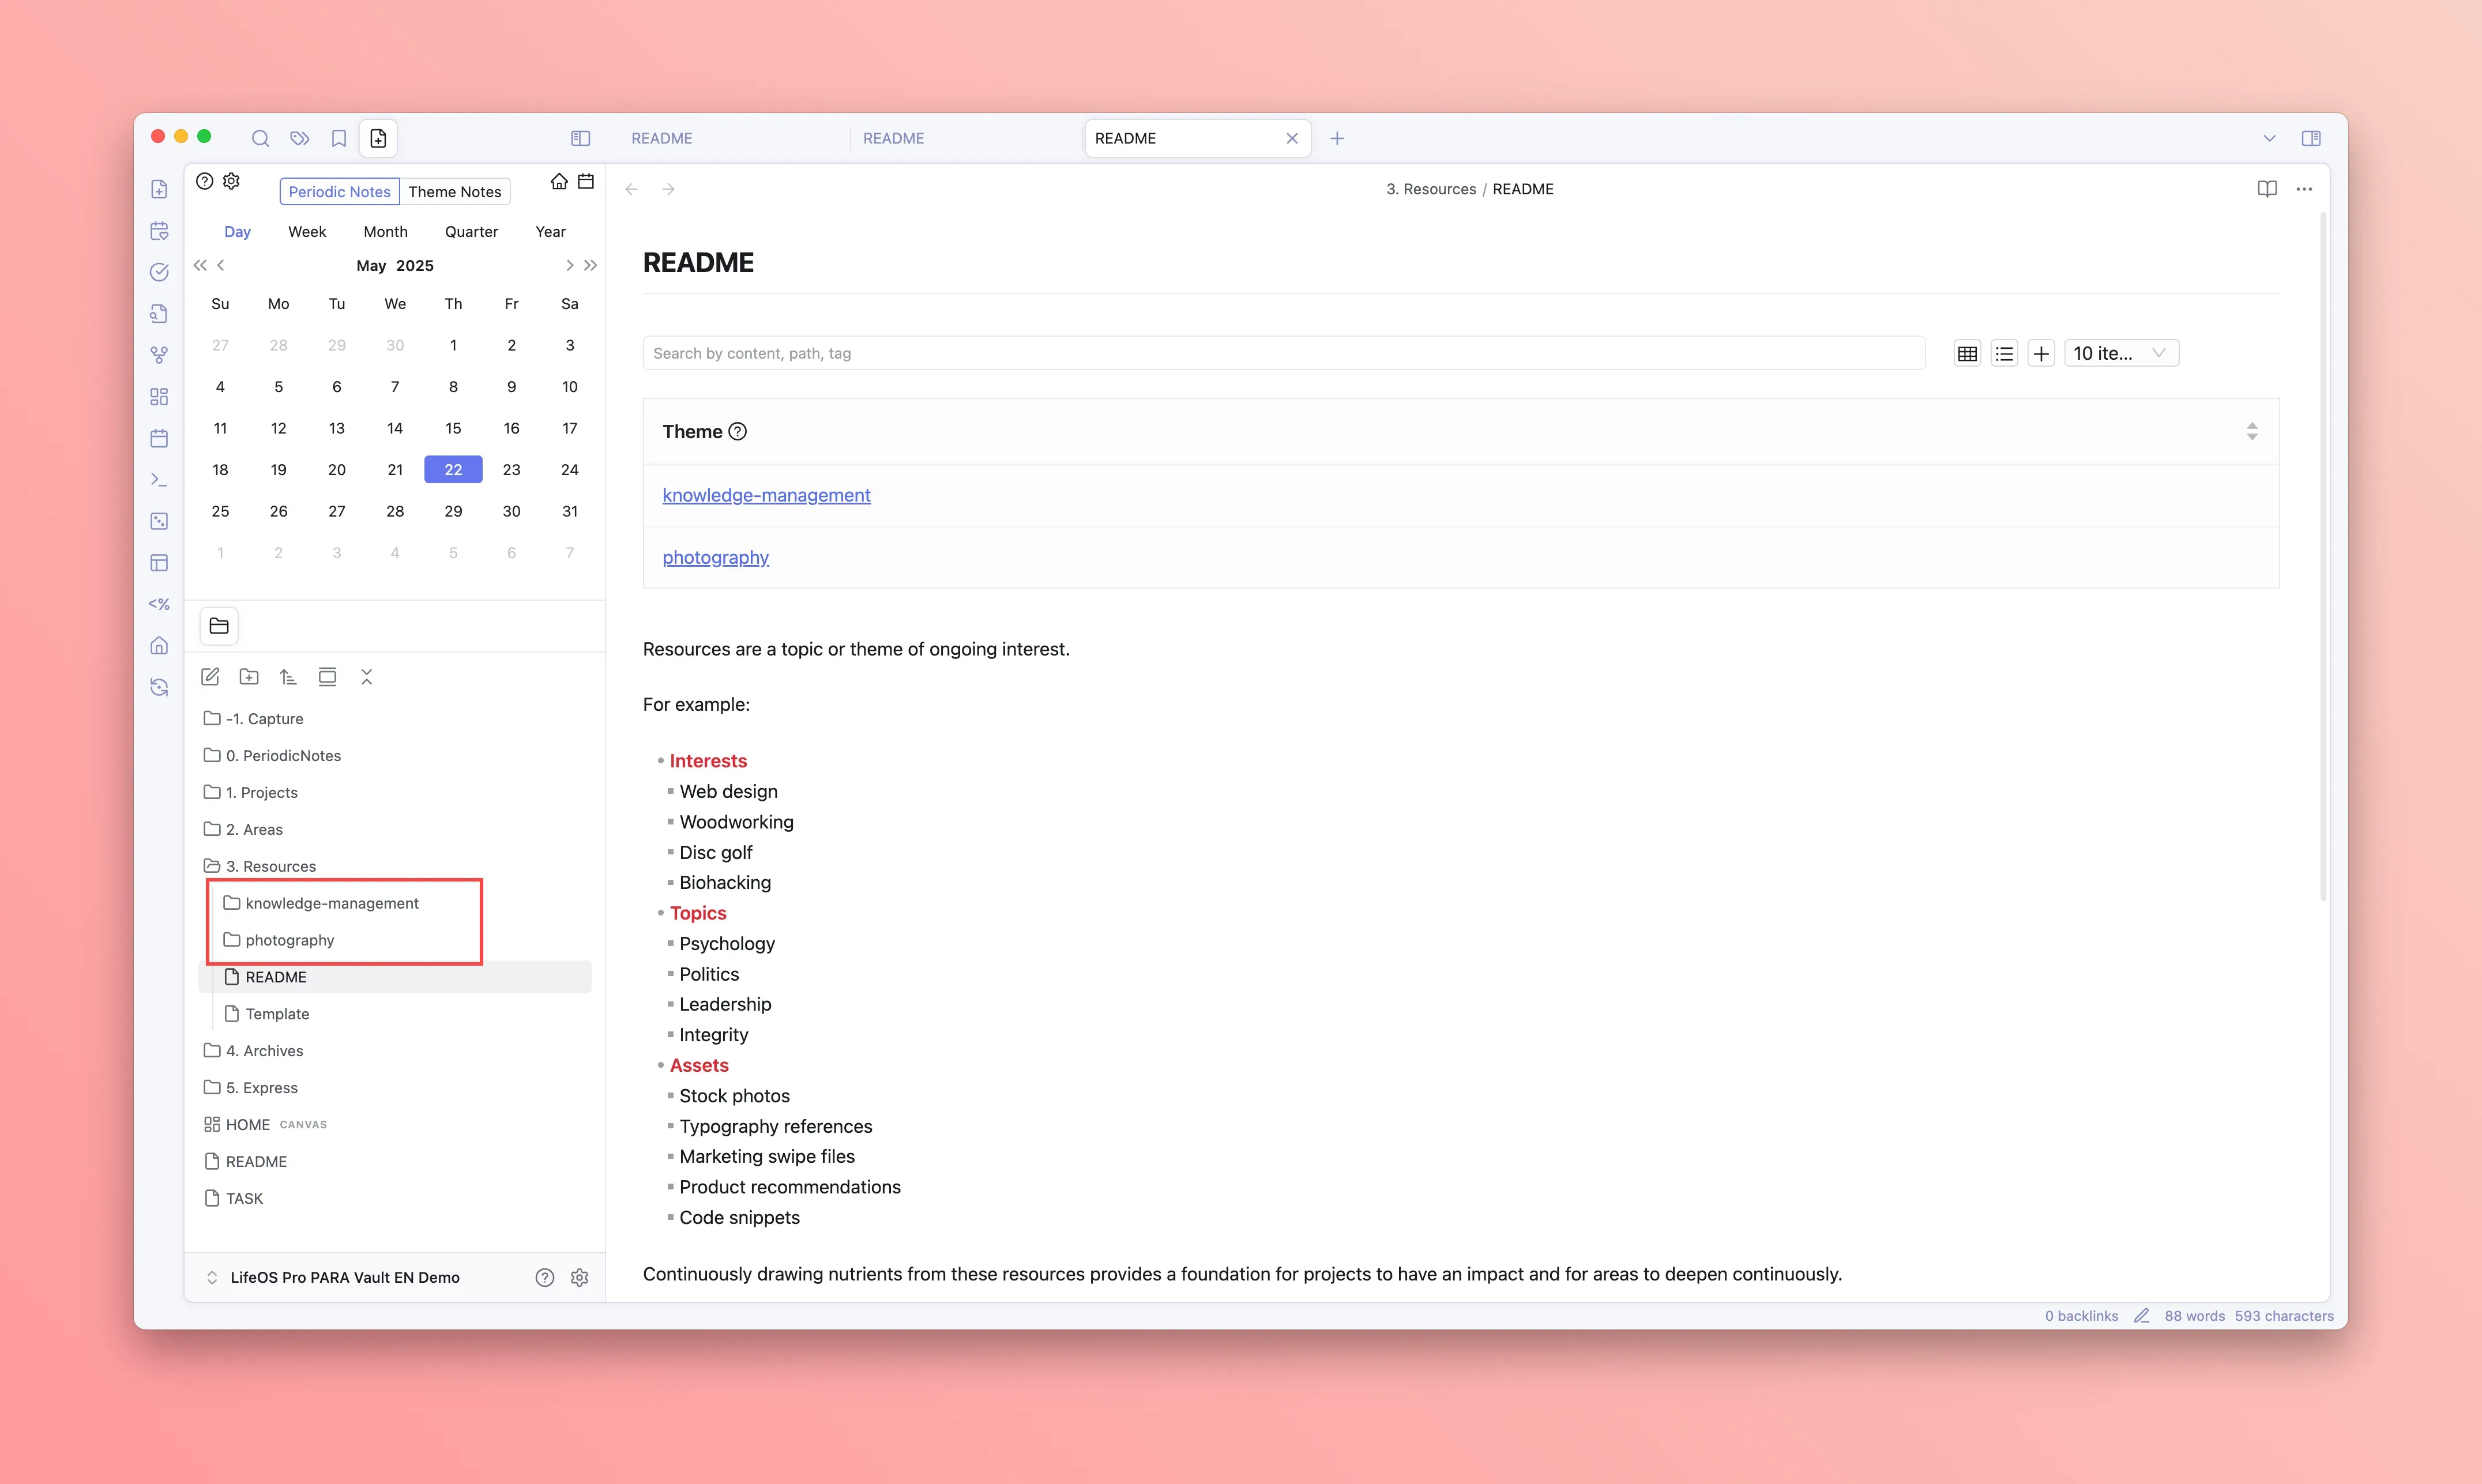The height and width of the screenshot is (1484, 2482).
Task: Open the photography theme link
Action: coord(715,557)
